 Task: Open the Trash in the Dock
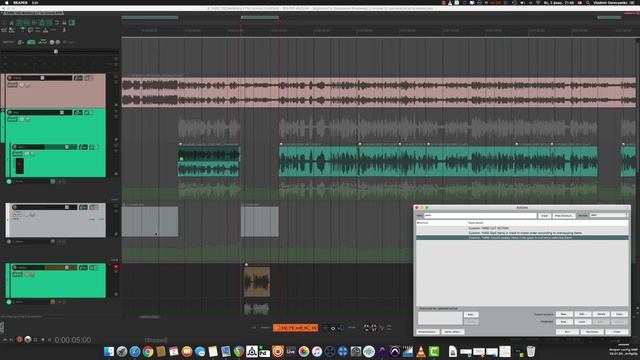coord(531,351)
